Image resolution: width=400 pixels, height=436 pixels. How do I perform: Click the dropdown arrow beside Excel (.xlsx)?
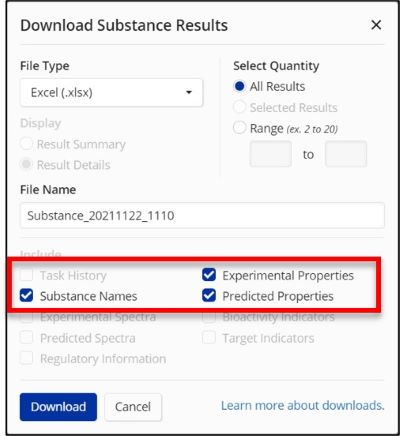(x=189, y=92)
